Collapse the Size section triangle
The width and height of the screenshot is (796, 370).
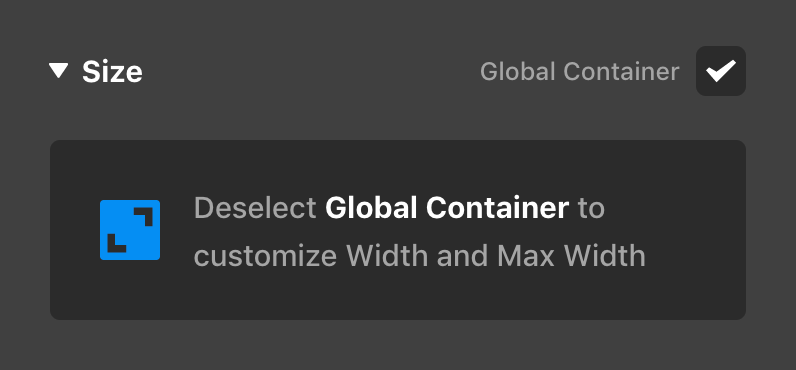pos(58,71)
